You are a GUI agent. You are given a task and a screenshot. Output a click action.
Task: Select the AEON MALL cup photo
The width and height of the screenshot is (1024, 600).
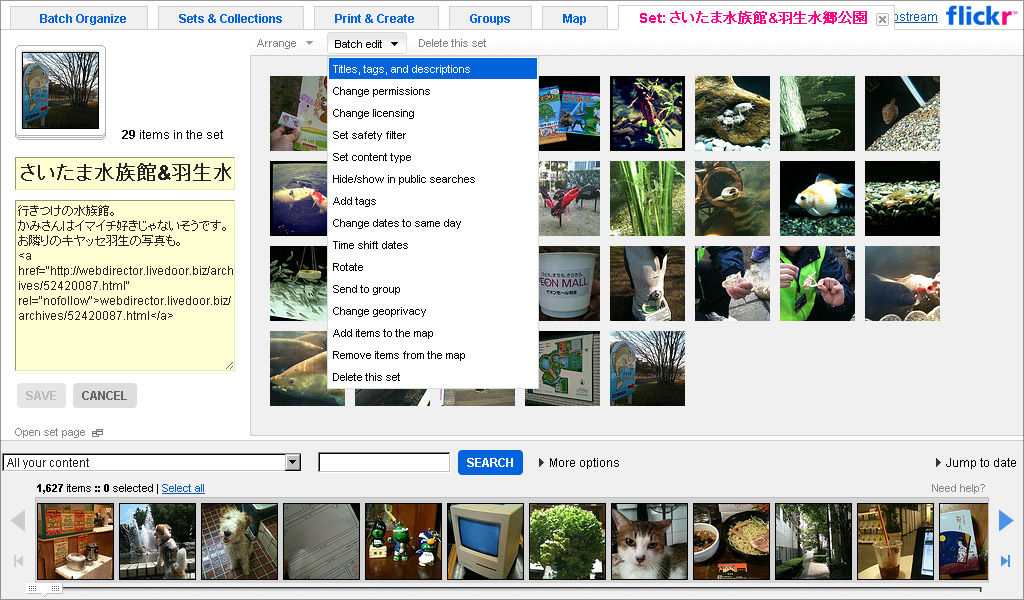(x=568, y=283)
